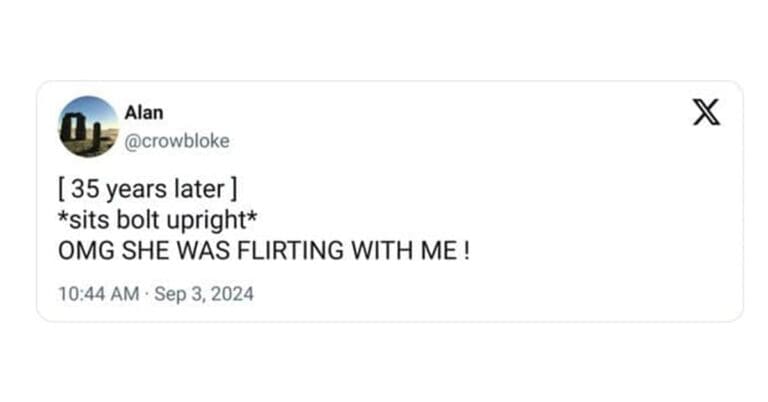Click the word WITH in the tweet
This screenshot has height=402, width=768.
point(378,250)
